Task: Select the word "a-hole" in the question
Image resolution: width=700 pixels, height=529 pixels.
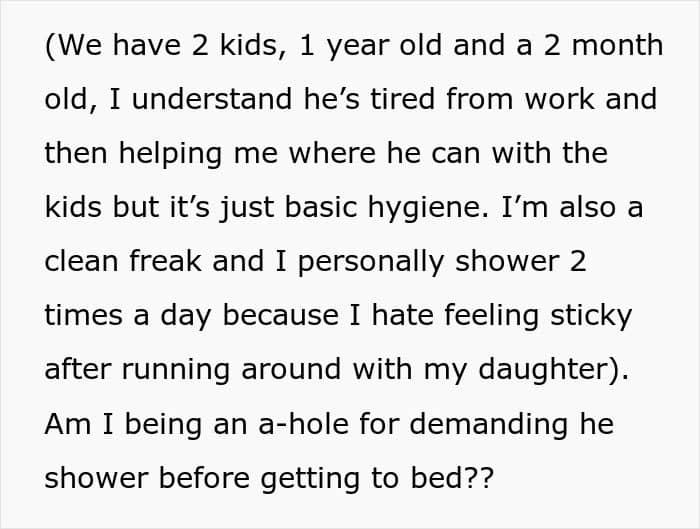Action: [x=304, y=423]
